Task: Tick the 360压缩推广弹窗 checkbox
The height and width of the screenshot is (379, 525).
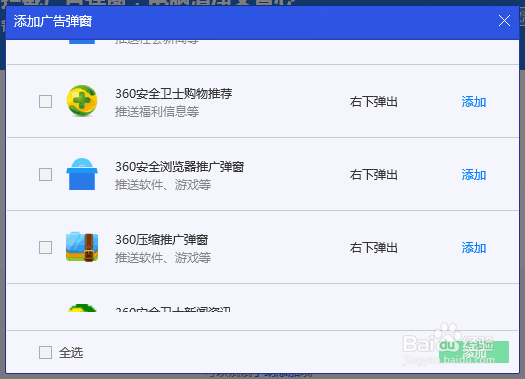Action: [45, 247]
